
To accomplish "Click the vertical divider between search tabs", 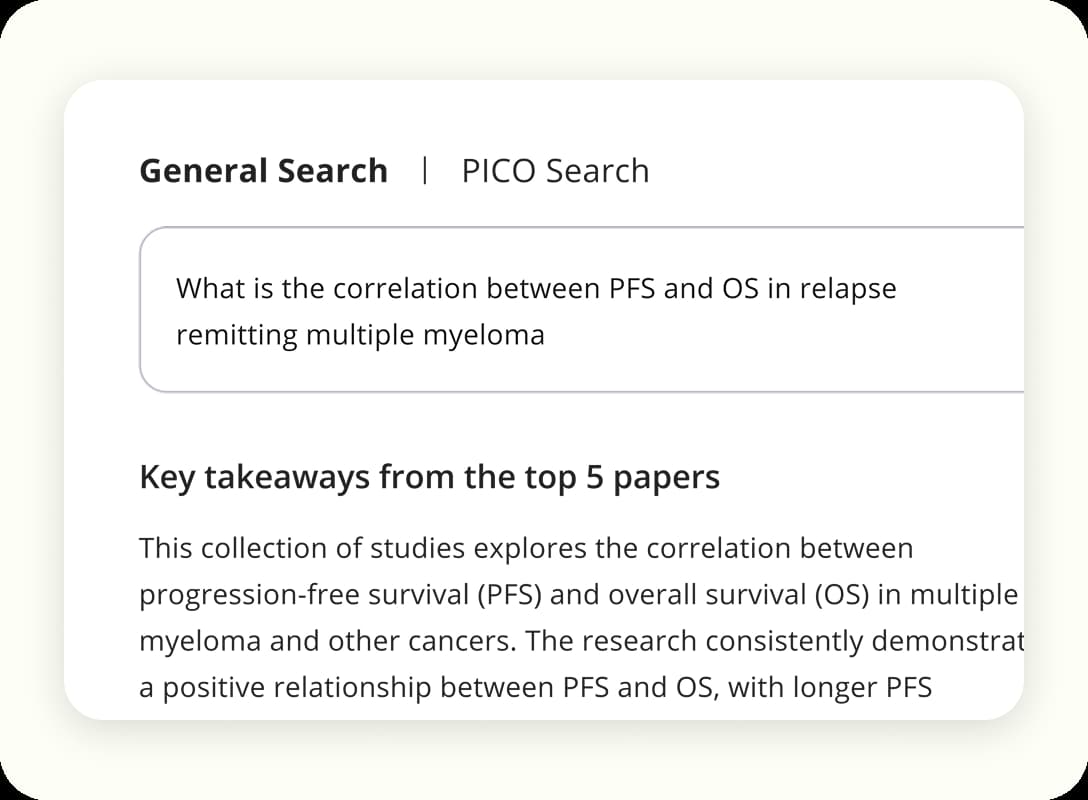I will pos(425,171).
